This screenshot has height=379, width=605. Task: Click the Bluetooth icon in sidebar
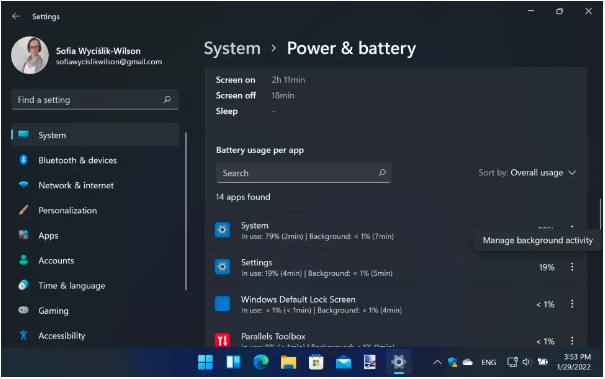click(24, 159)
